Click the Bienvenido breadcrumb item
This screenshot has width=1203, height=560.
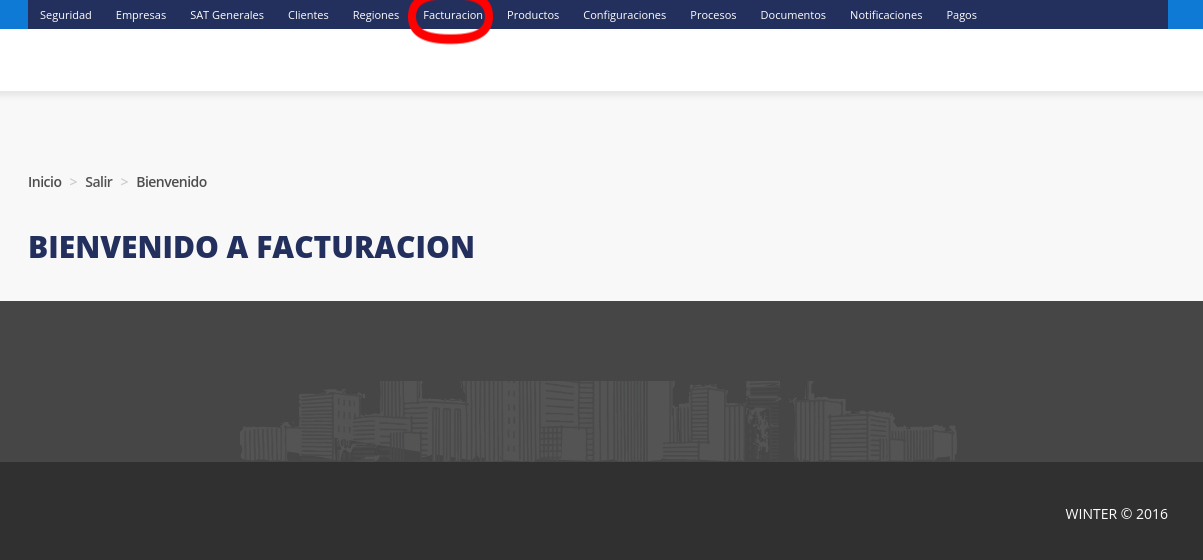172,182
